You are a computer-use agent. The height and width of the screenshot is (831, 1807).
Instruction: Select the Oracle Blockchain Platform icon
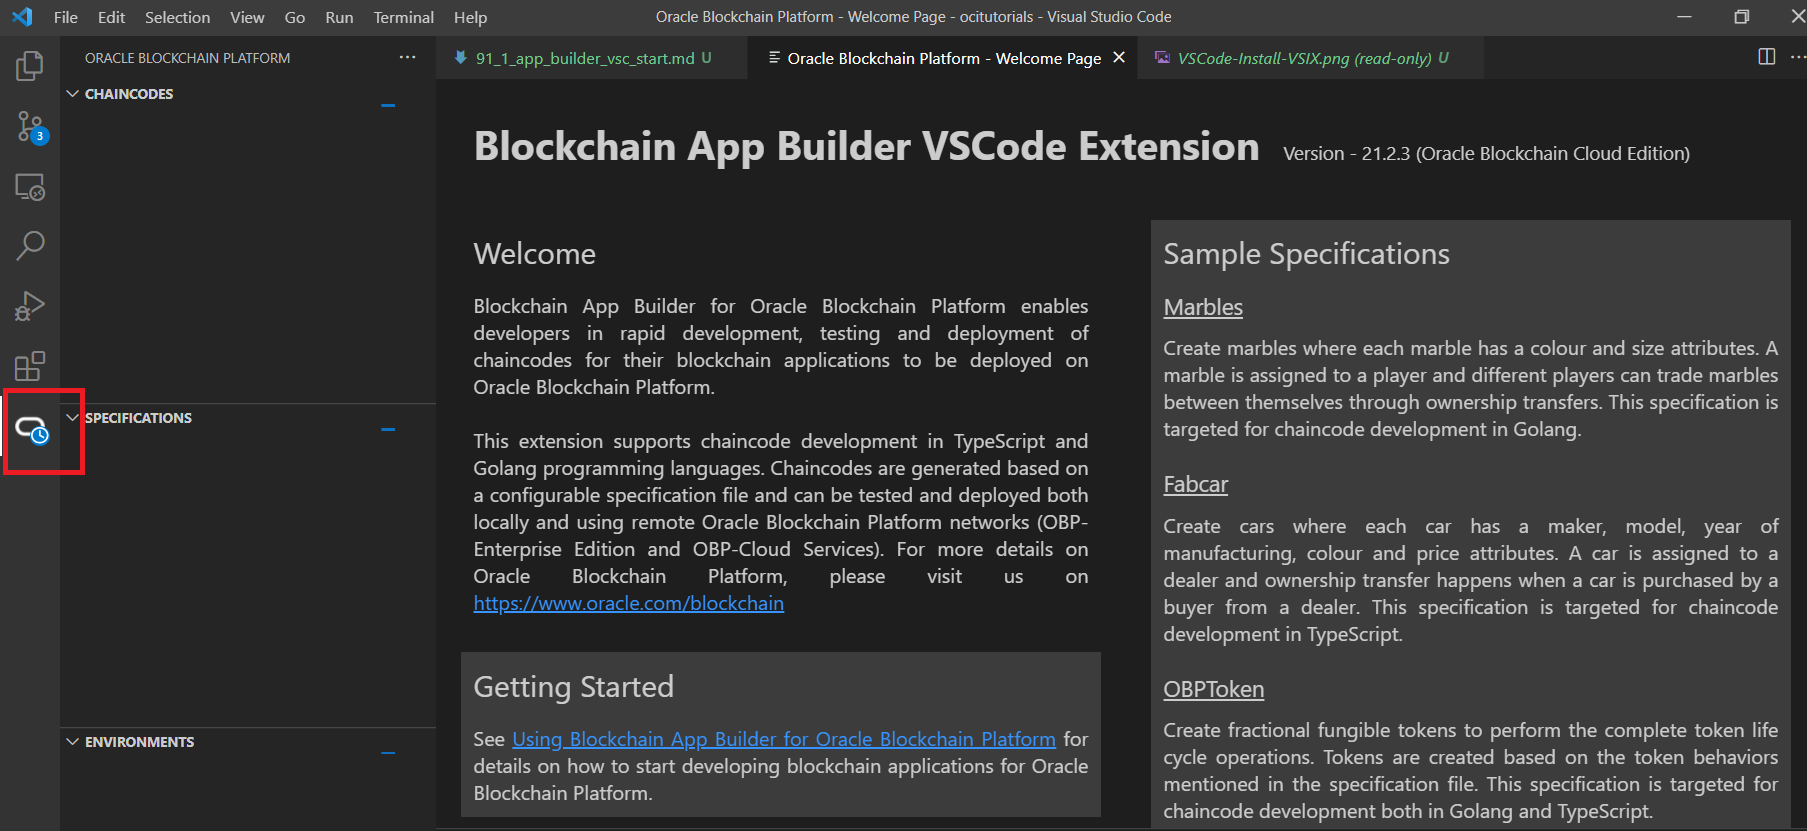click(x=32, y=431)
